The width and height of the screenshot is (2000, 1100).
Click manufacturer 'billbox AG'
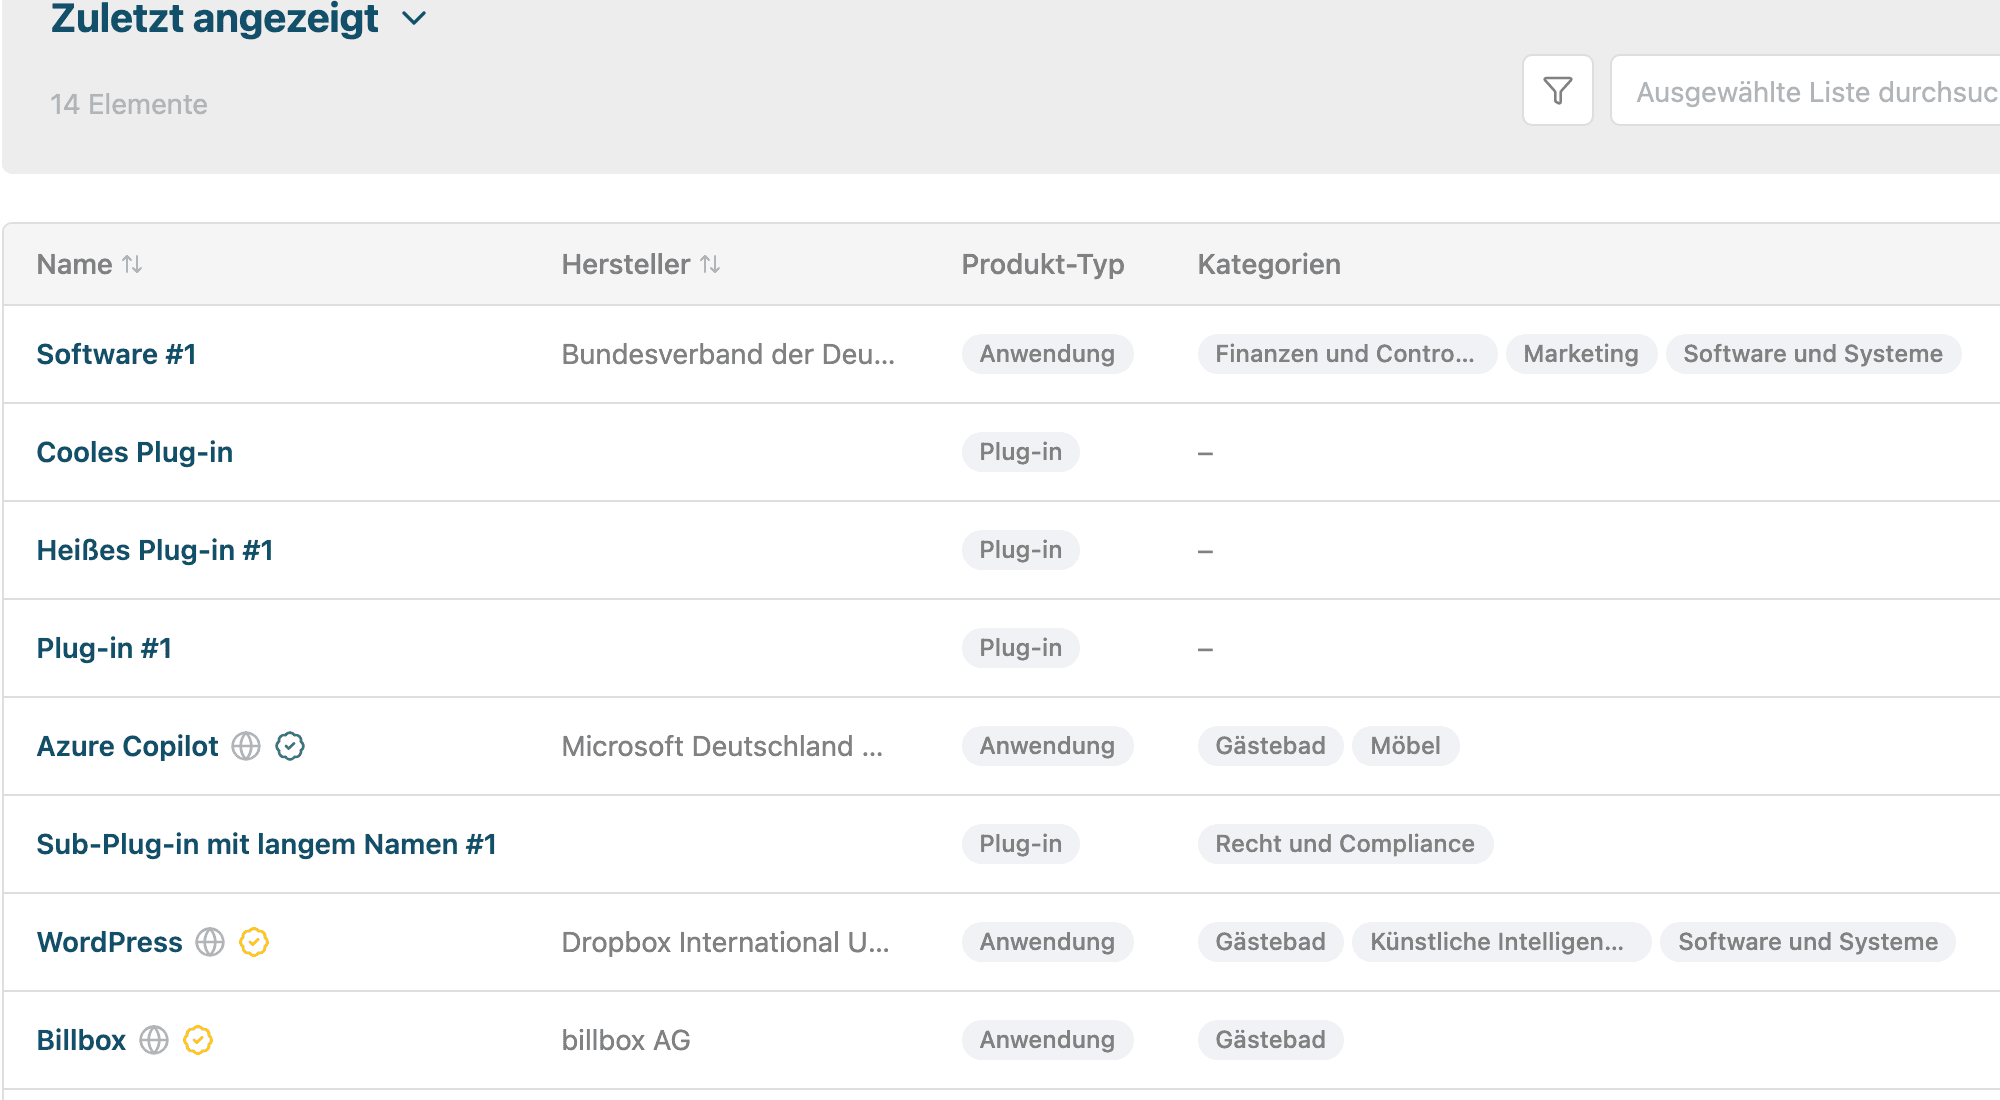coord(626,1040)
